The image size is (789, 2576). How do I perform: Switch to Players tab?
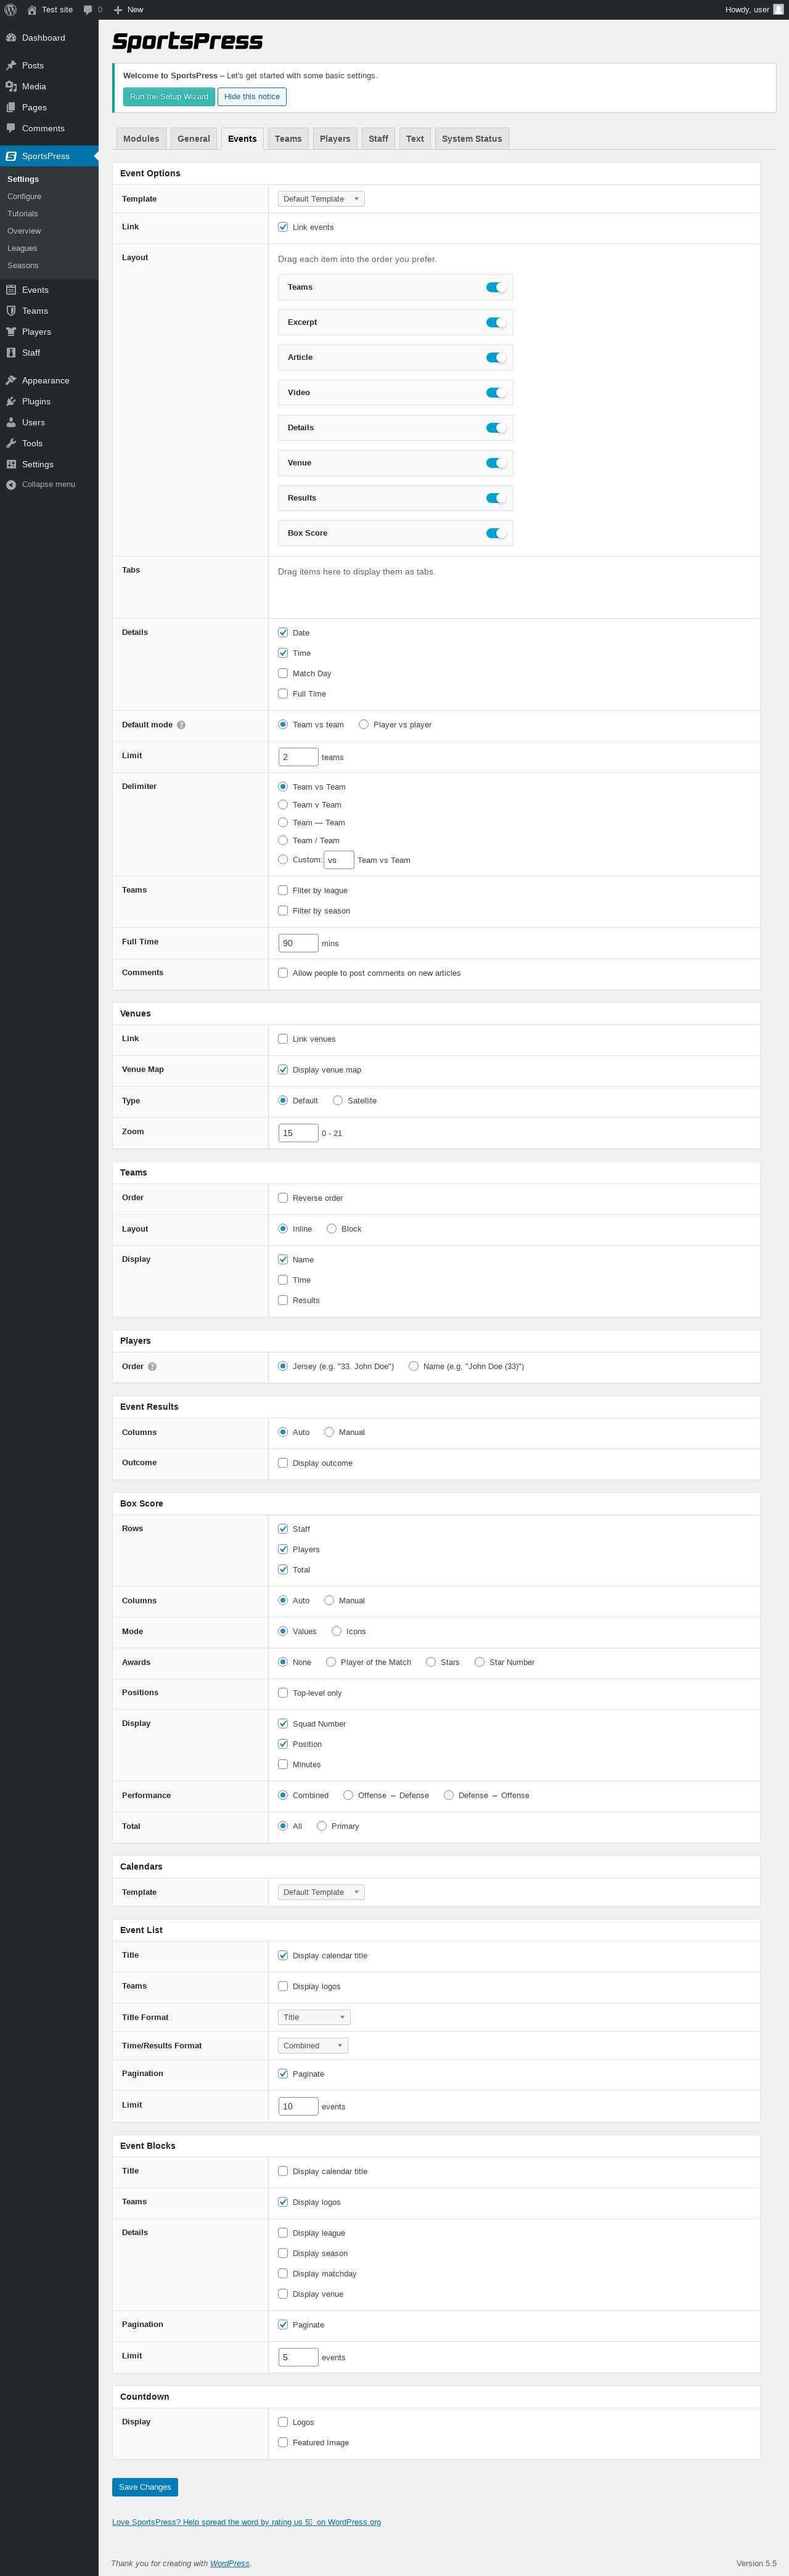coord(335,139)
